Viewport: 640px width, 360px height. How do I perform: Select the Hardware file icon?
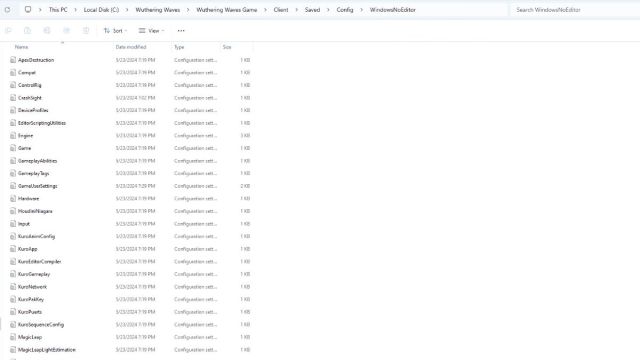(x=13, y=198)
